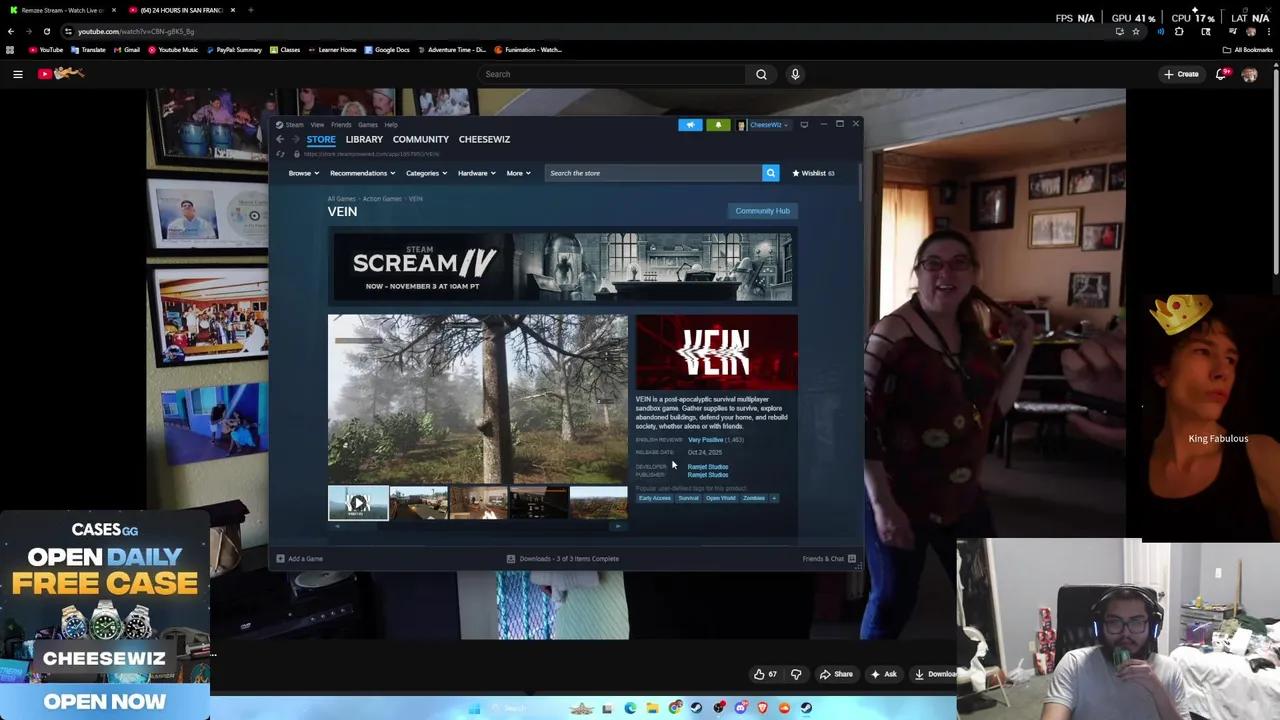Click inside the Steam store search field
Viewport: 1280px width, 720px height.
[653, 173]
